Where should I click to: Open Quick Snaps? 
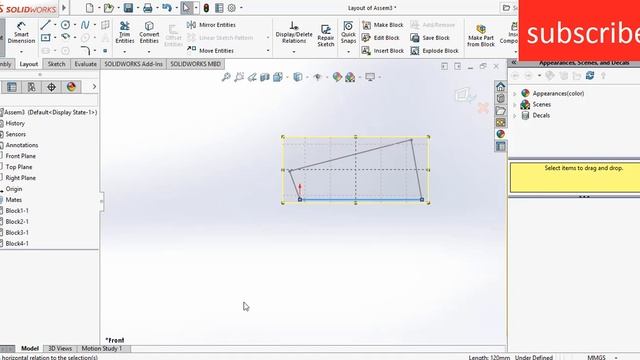click(348, 32)
